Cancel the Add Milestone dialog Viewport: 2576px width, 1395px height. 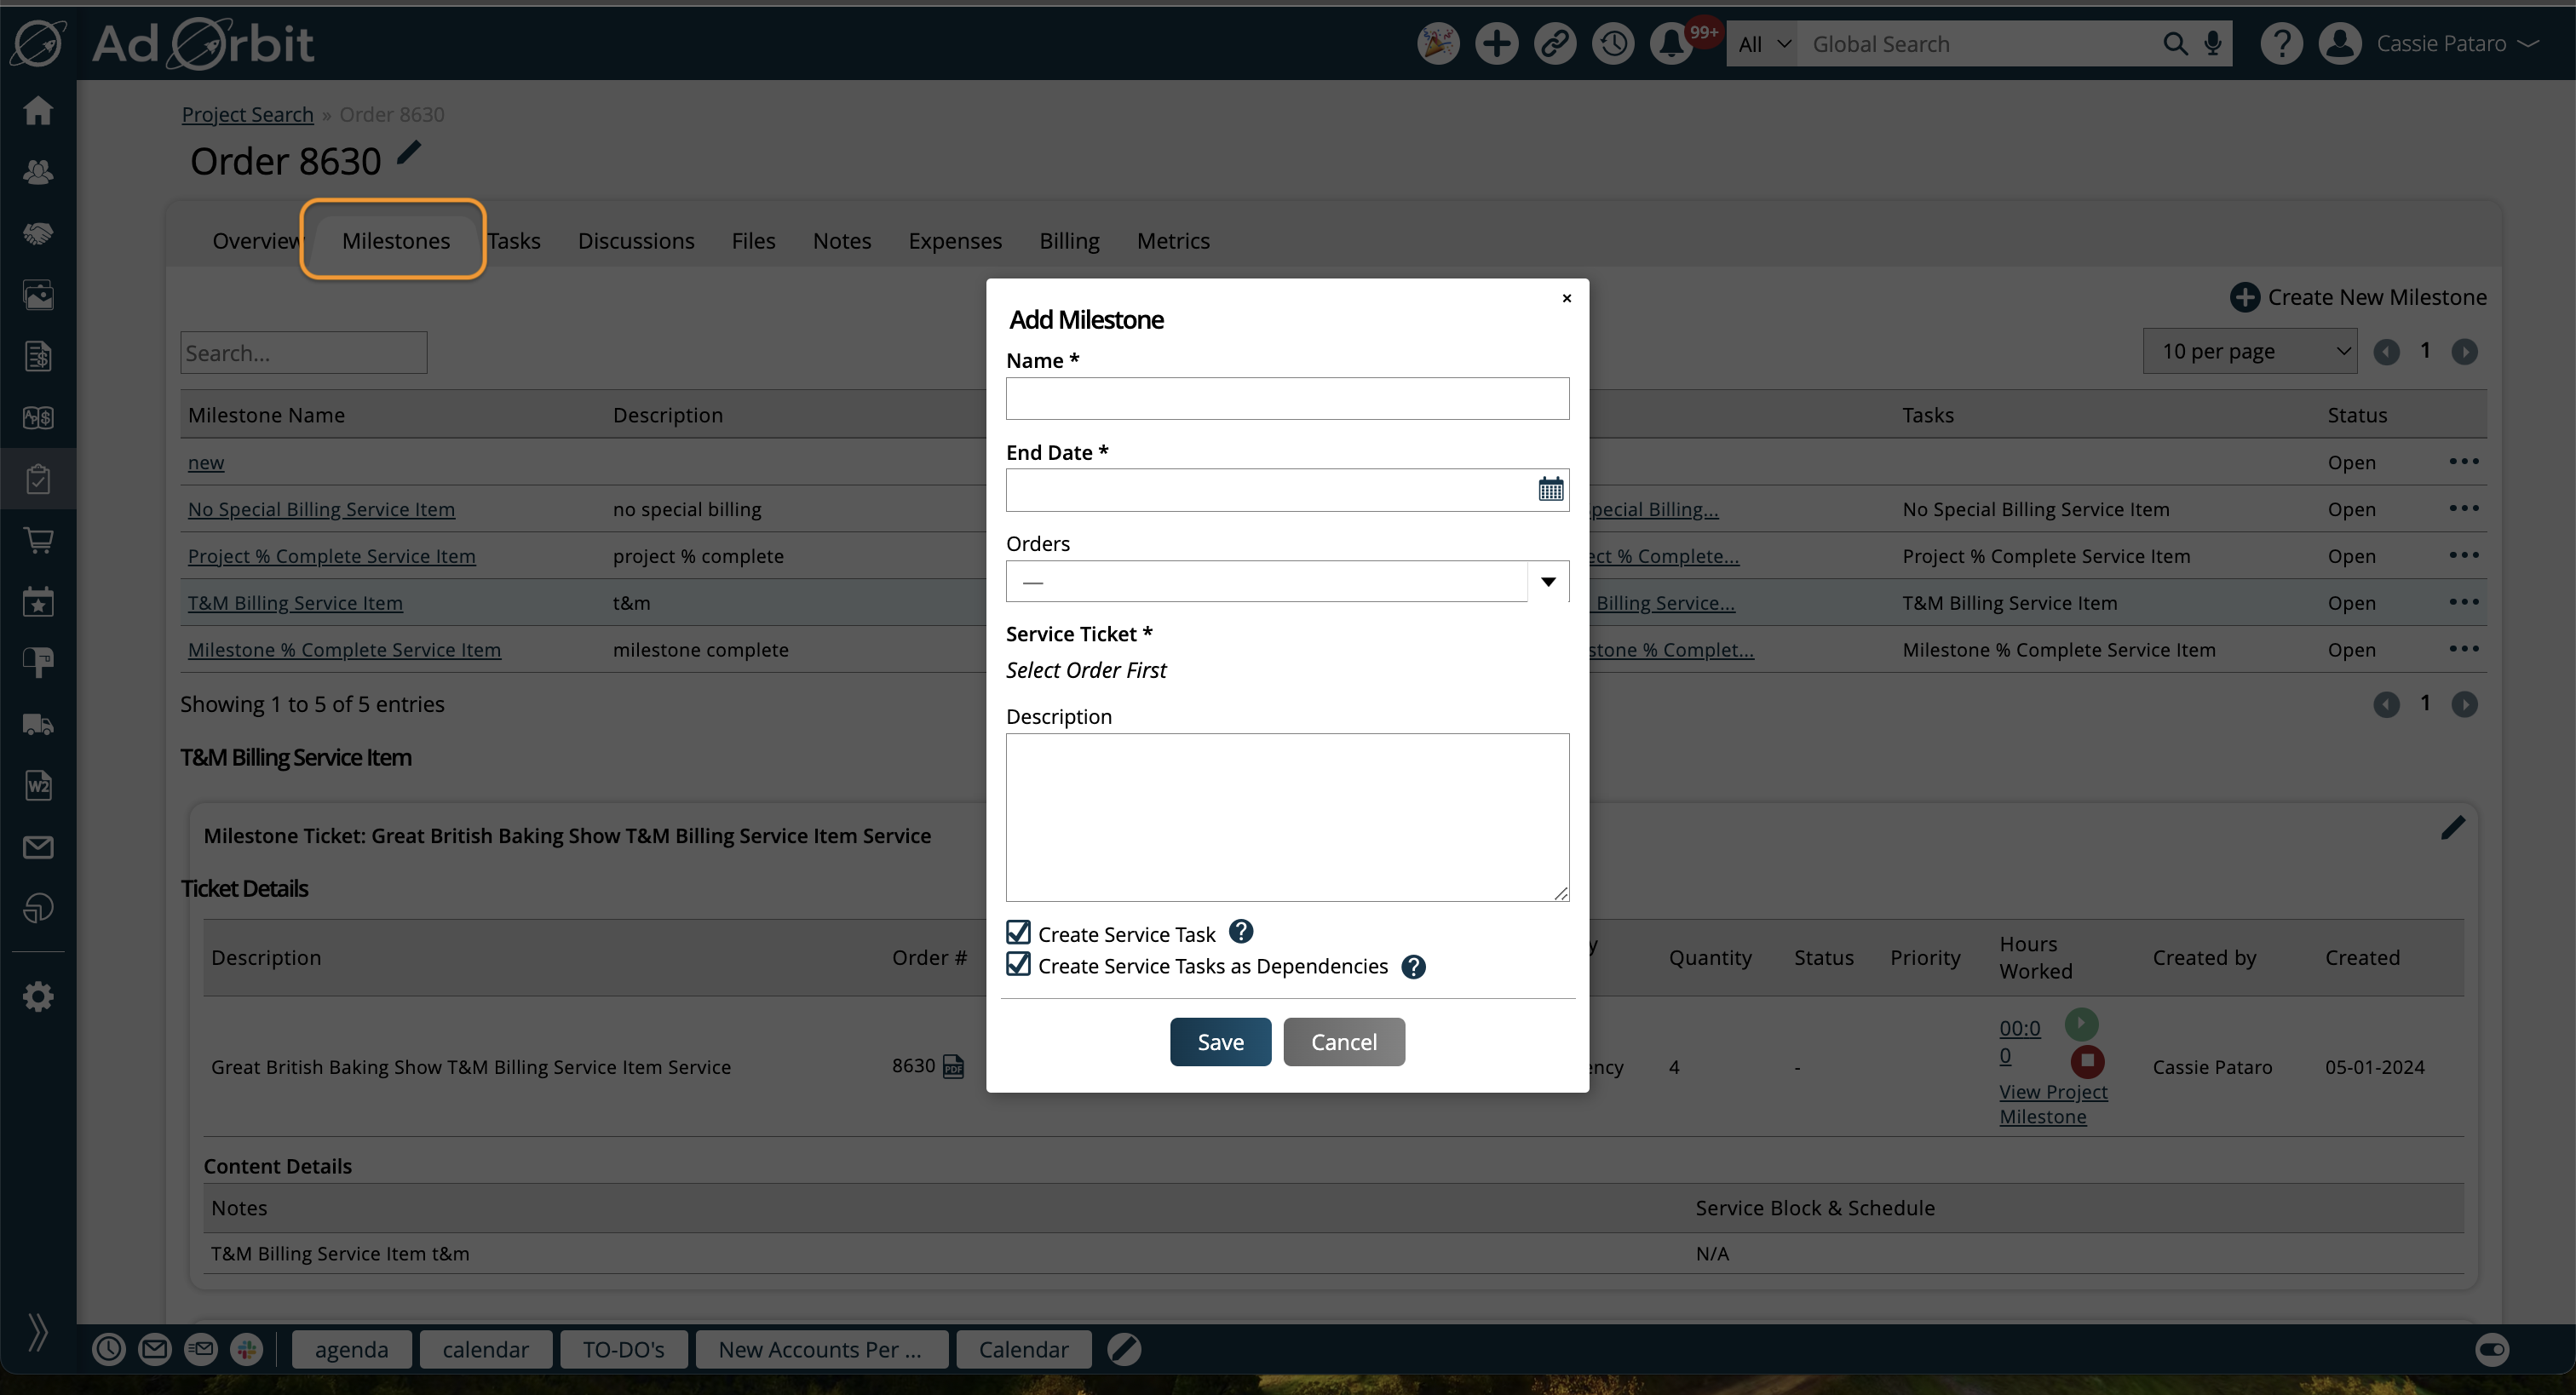[x=1343, y=1042]
